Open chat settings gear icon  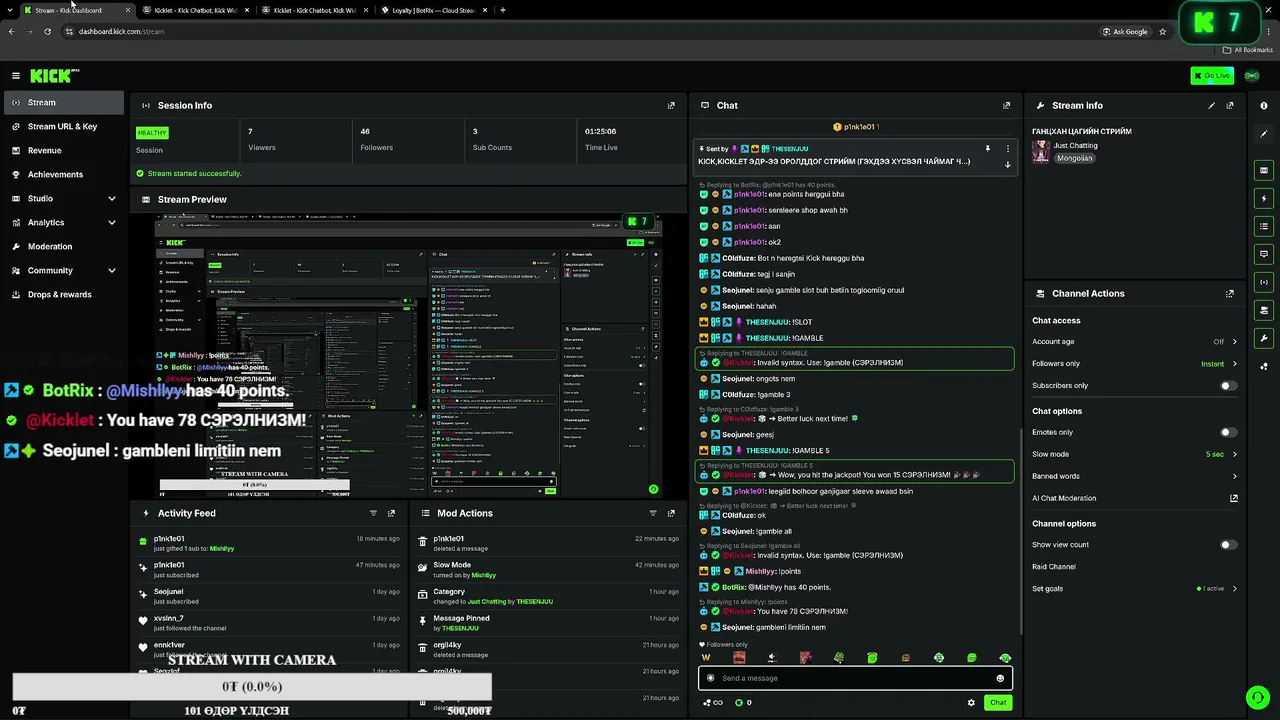click(x=971, y=702)
